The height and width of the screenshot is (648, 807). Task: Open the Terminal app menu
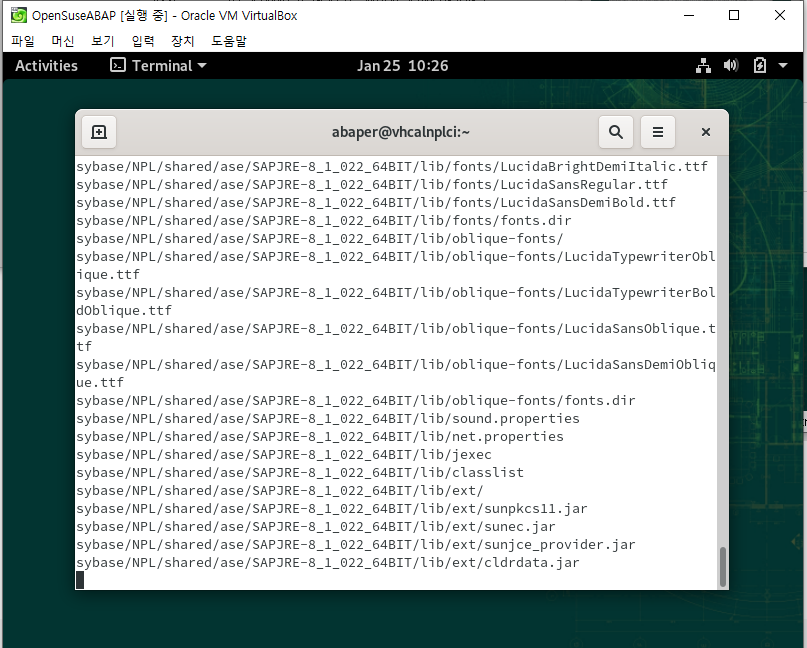[159, 66]
